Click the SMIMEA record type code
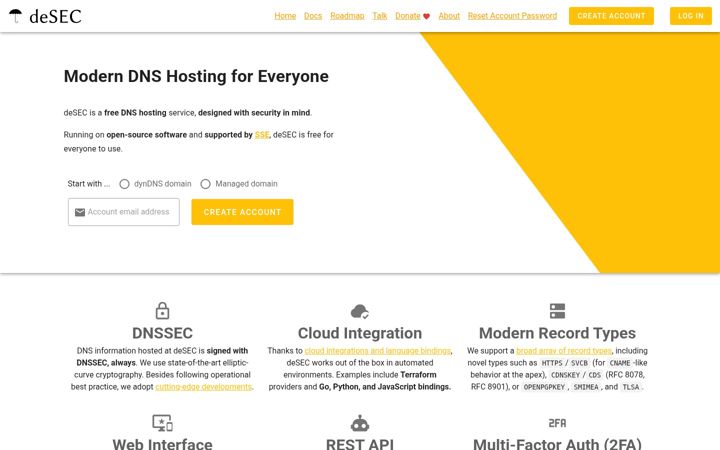This screenshot has width=720, height=450. click(x=586, y=387)
